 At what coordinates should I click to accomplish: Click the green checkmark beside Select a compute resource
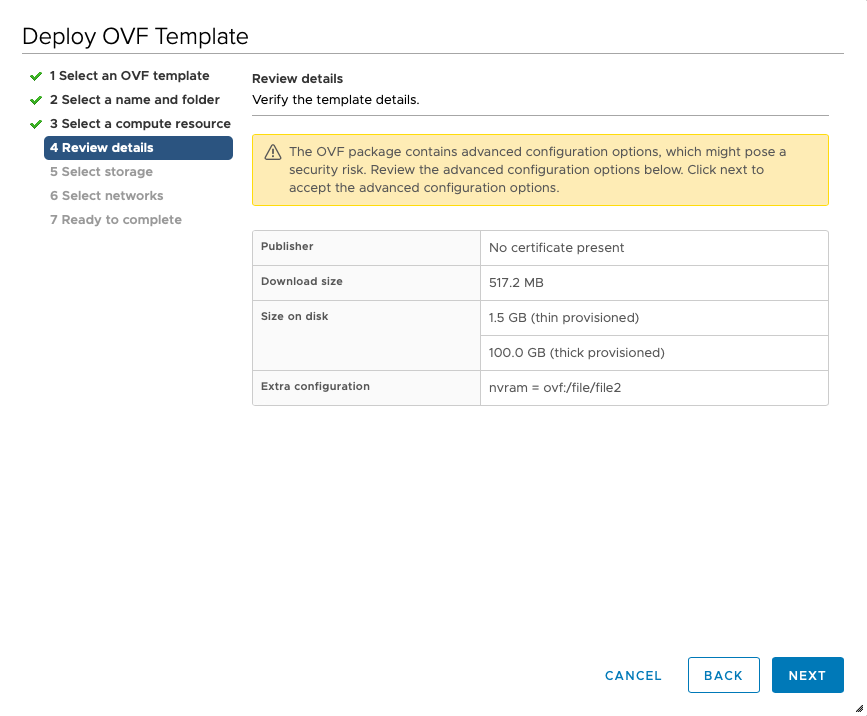pos(36,124)
